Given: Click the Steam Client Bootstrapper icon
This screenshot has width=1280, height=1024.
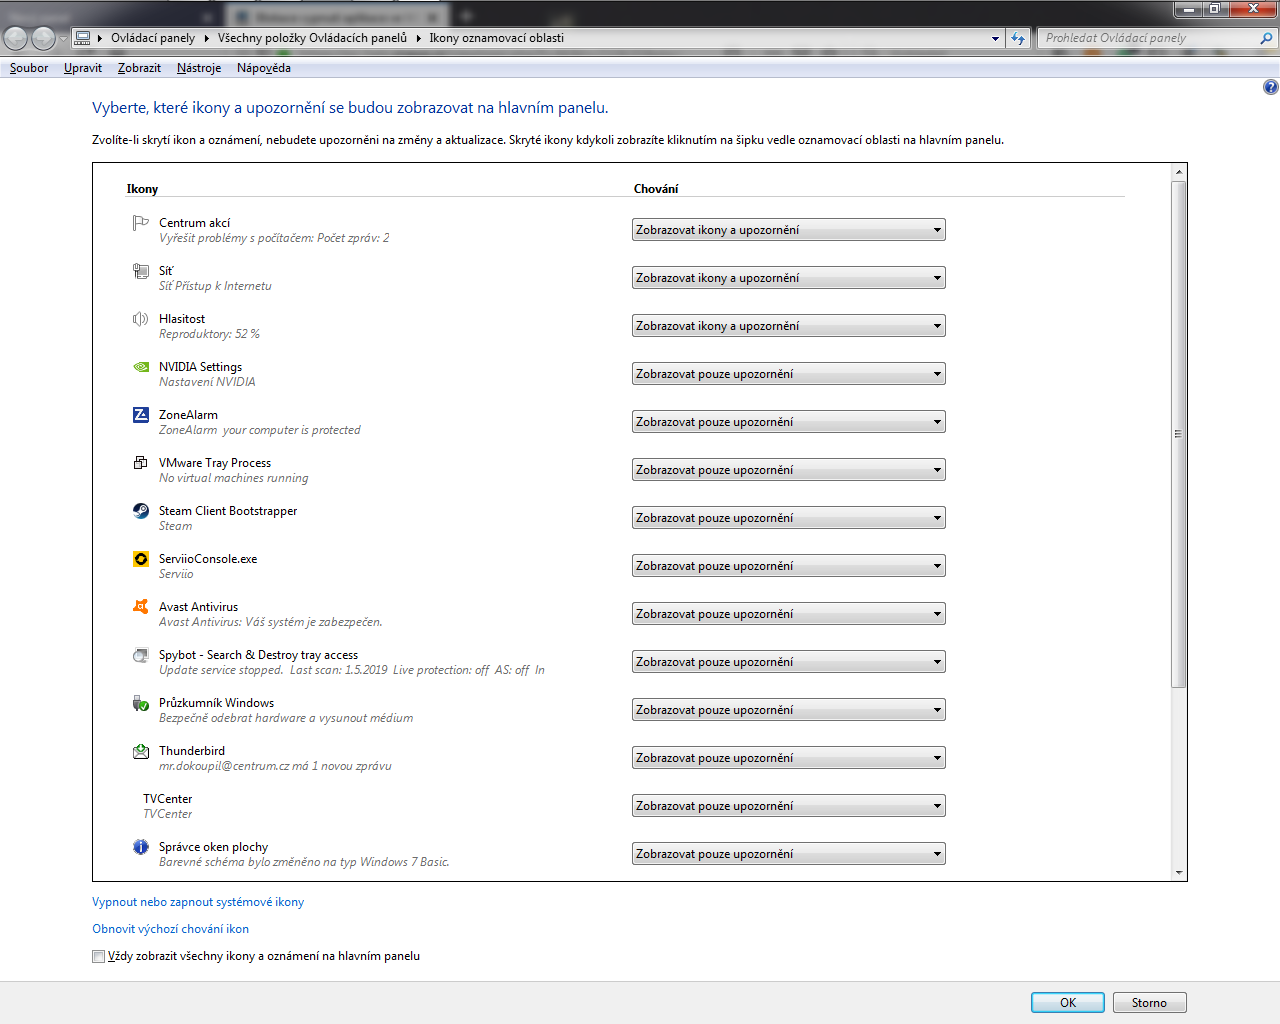Looking at the screenshot, I should (x=141, y=511).
